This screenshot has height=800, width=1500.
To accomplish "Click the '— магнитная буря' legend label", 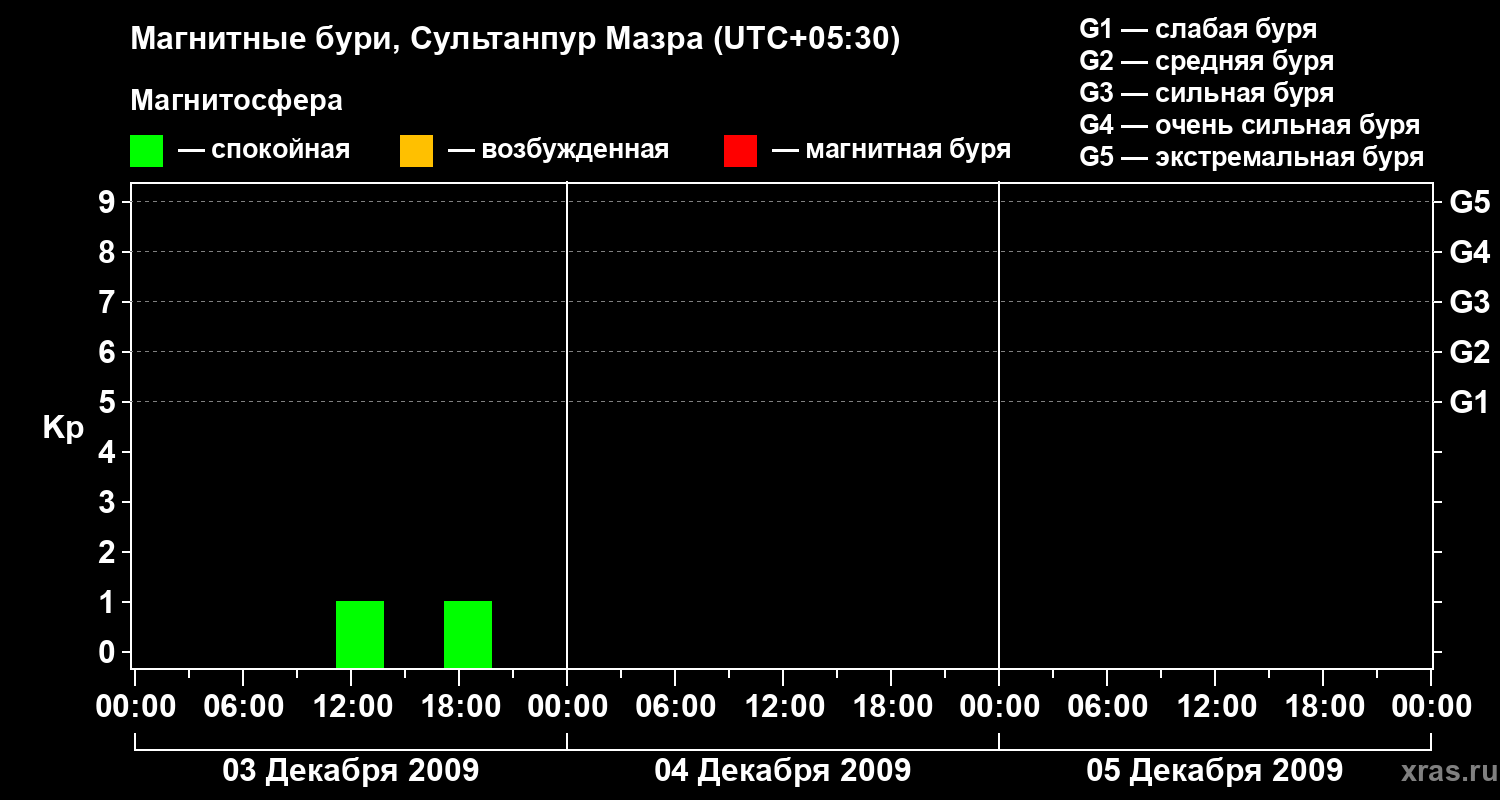I will [x=892, y=150].
